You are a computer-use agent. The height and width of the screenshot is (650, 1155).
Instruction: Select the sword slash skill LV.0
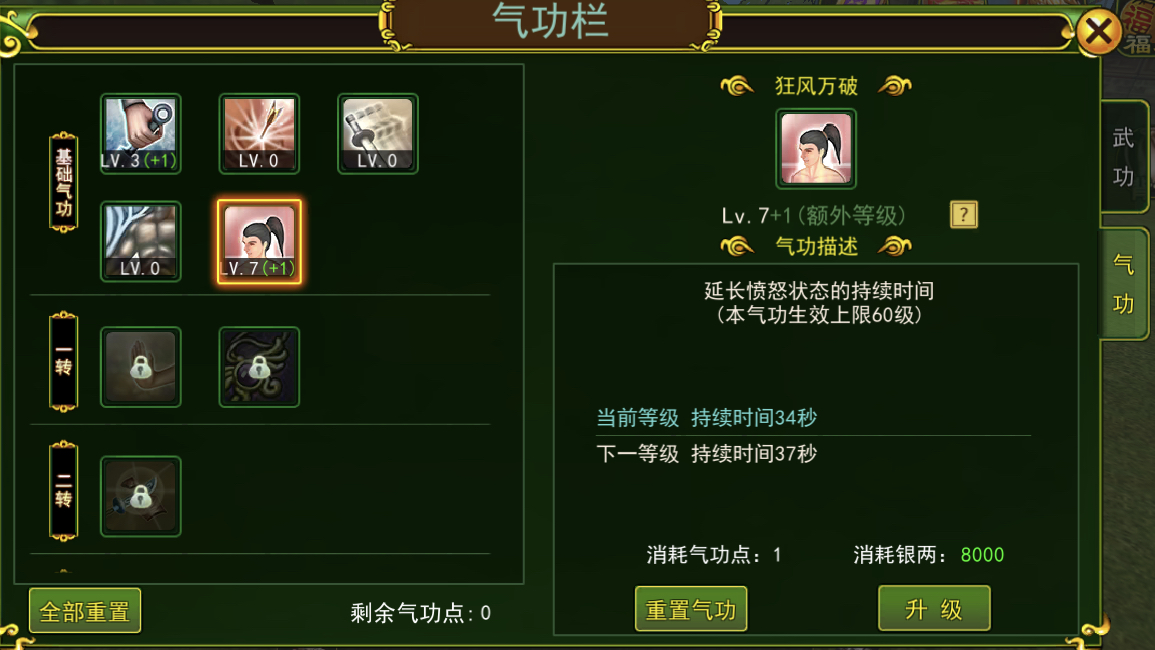[x=378, y=134]
